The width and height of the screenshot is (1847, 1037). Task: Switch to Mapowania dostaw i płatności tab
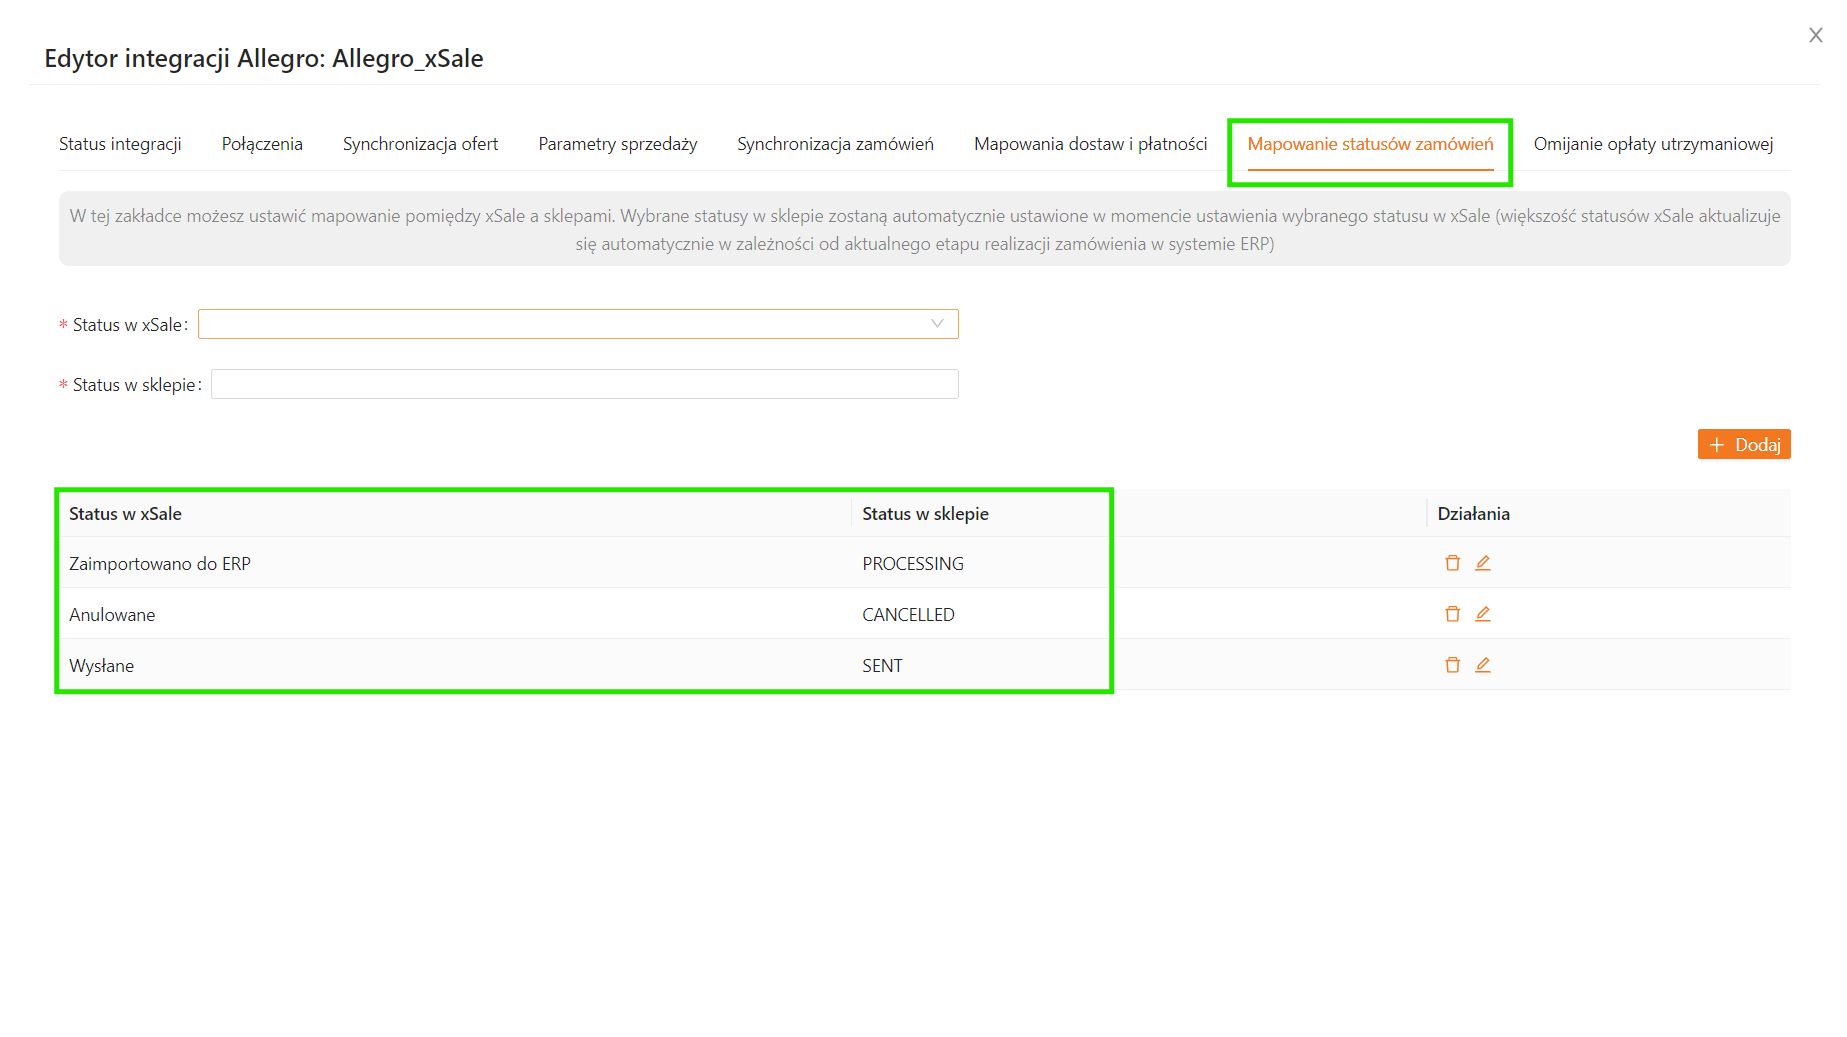[1090, 144]
